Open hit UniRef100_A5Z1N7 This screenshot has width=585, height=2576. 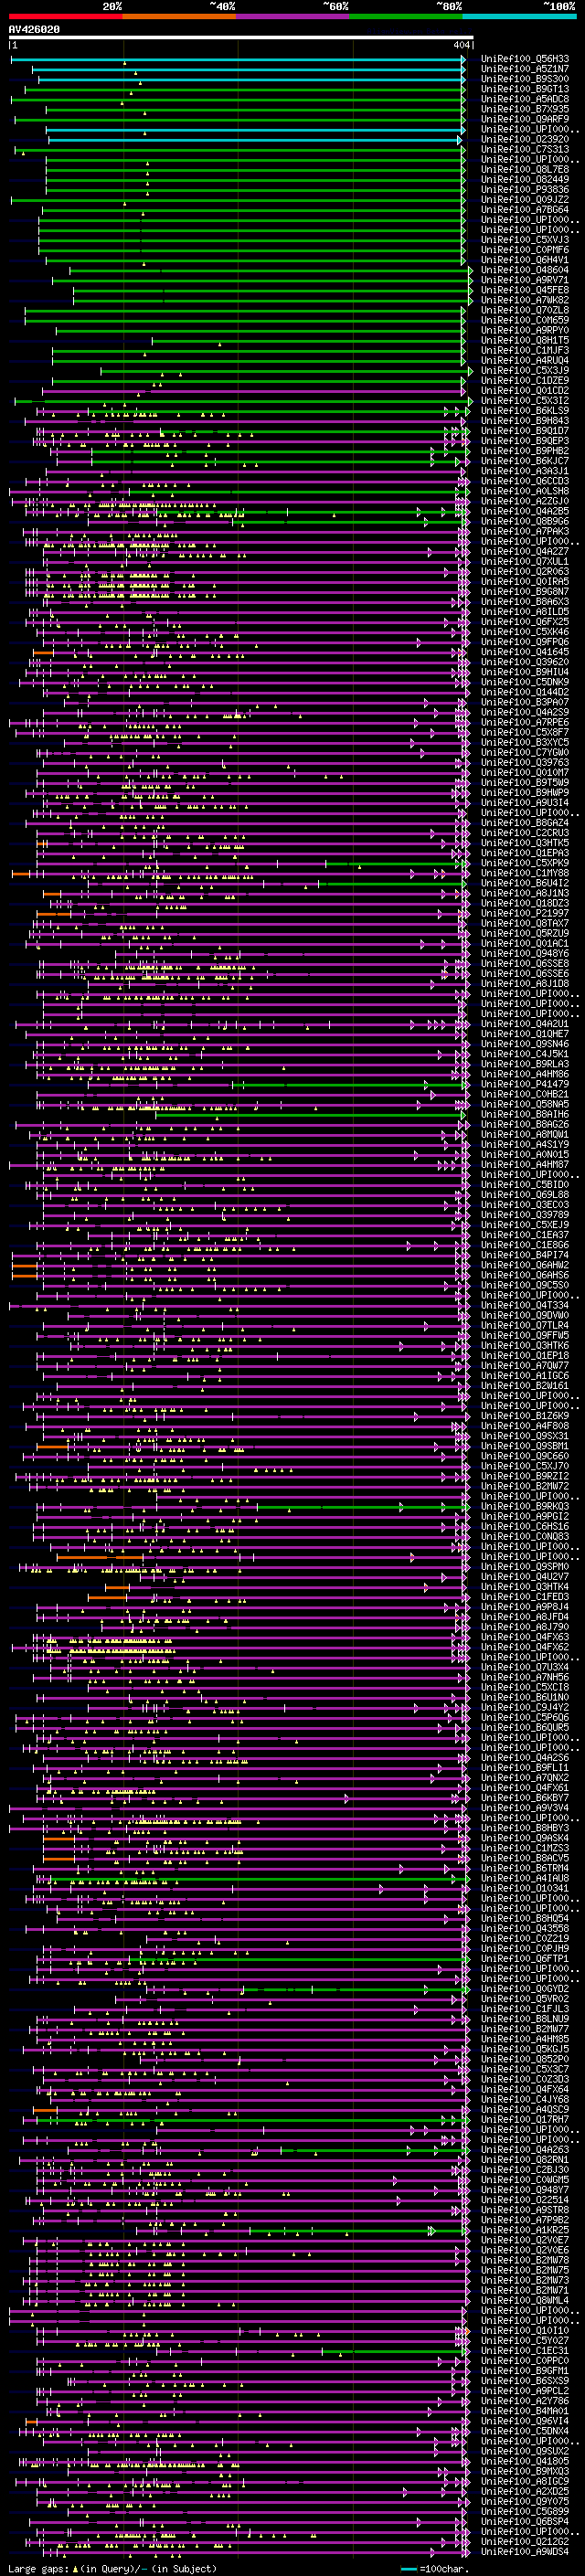tap(525, 69)
